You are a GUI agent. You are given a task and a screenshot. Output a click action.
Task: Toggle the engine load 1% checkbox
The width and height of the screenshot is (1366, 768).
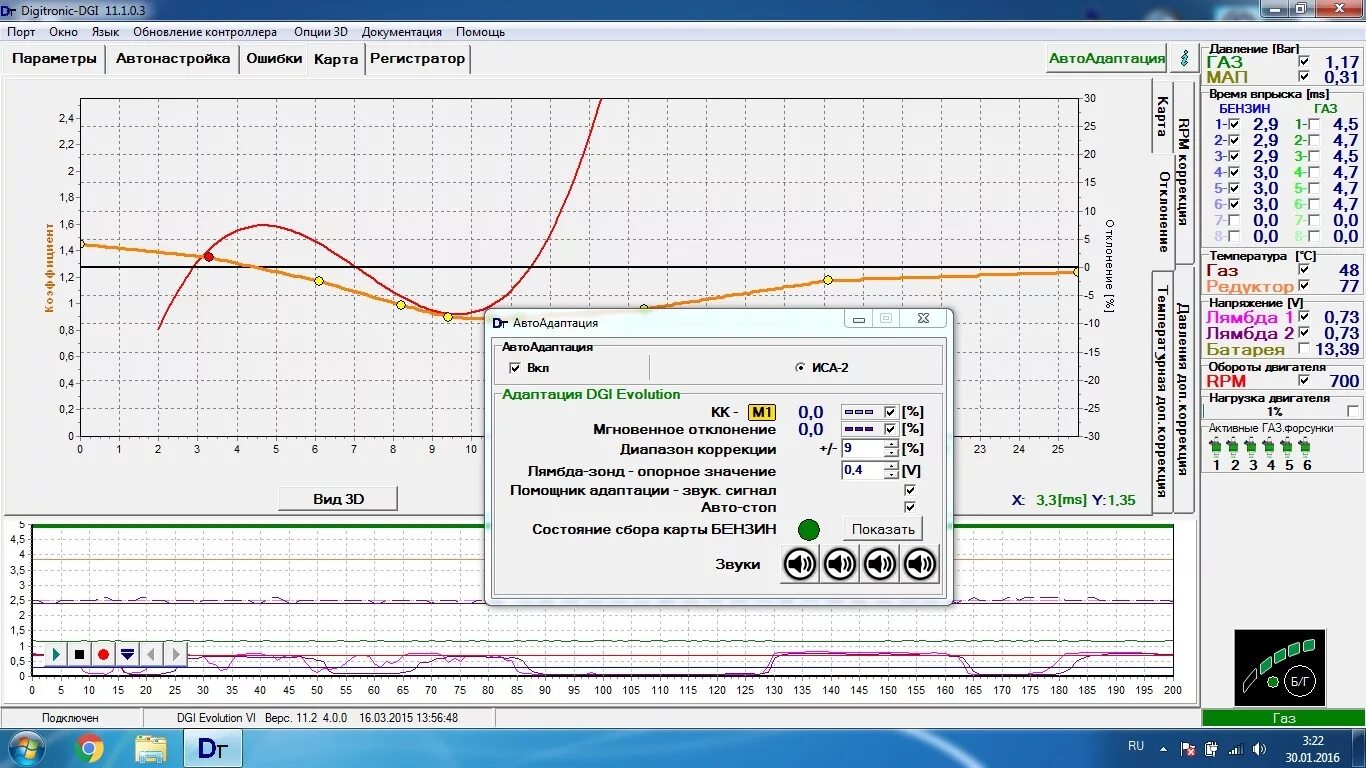[x=1353, y=411]
